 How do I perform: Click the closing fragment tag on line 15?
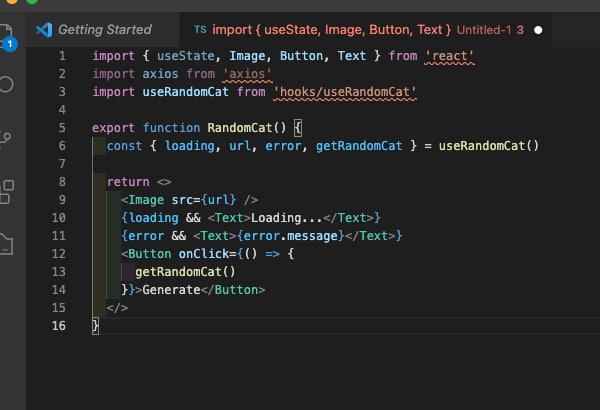[117, 308]
